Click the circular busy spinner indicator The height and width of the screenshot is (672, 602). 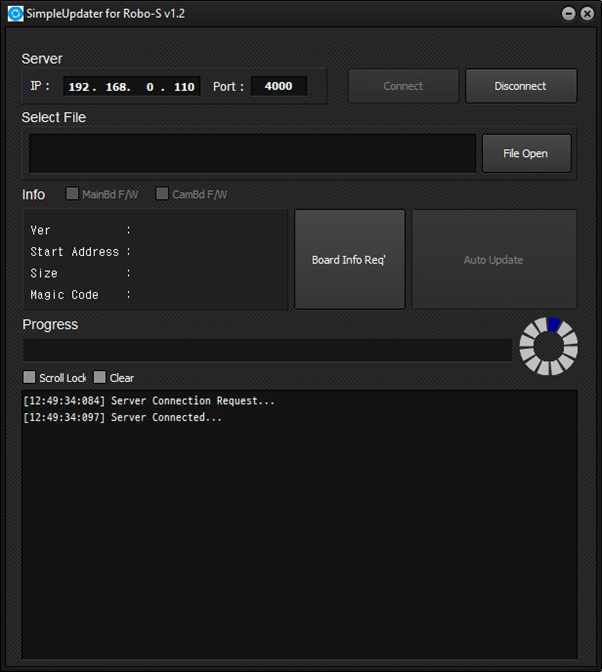(x=548, y=346)
